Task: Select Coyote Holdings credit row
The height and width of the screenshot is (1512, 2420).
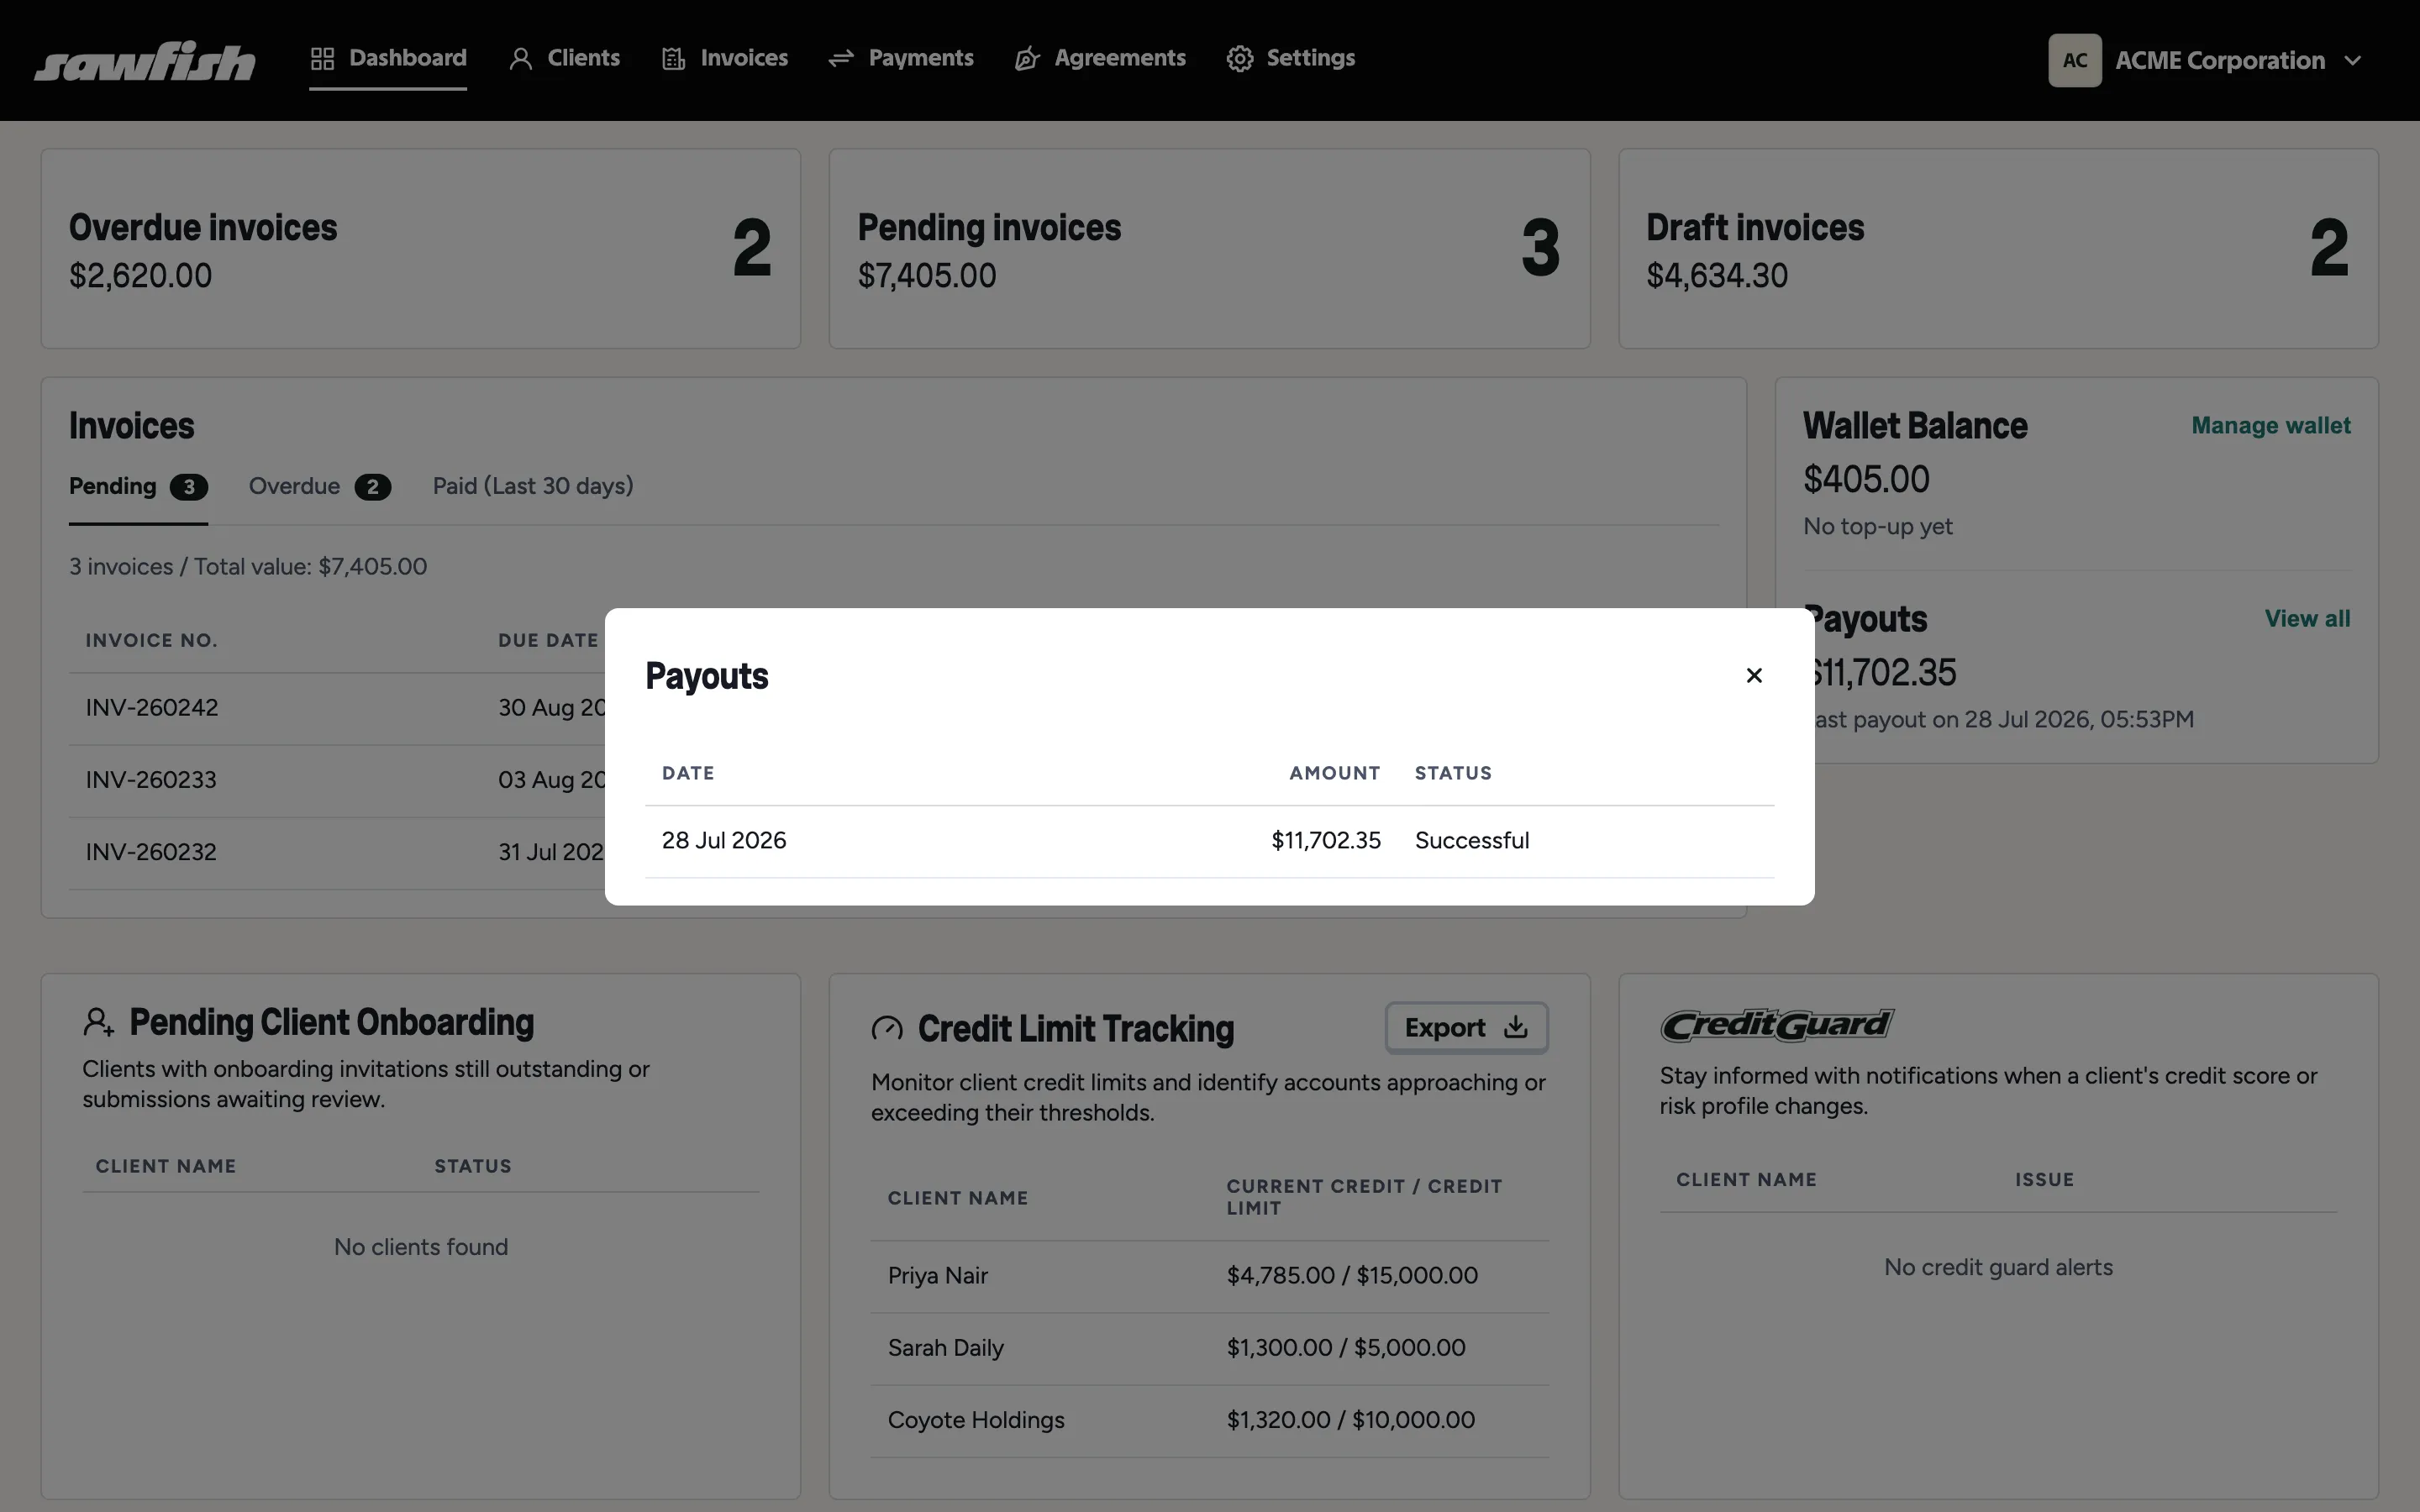Action: [1209, 1420]
